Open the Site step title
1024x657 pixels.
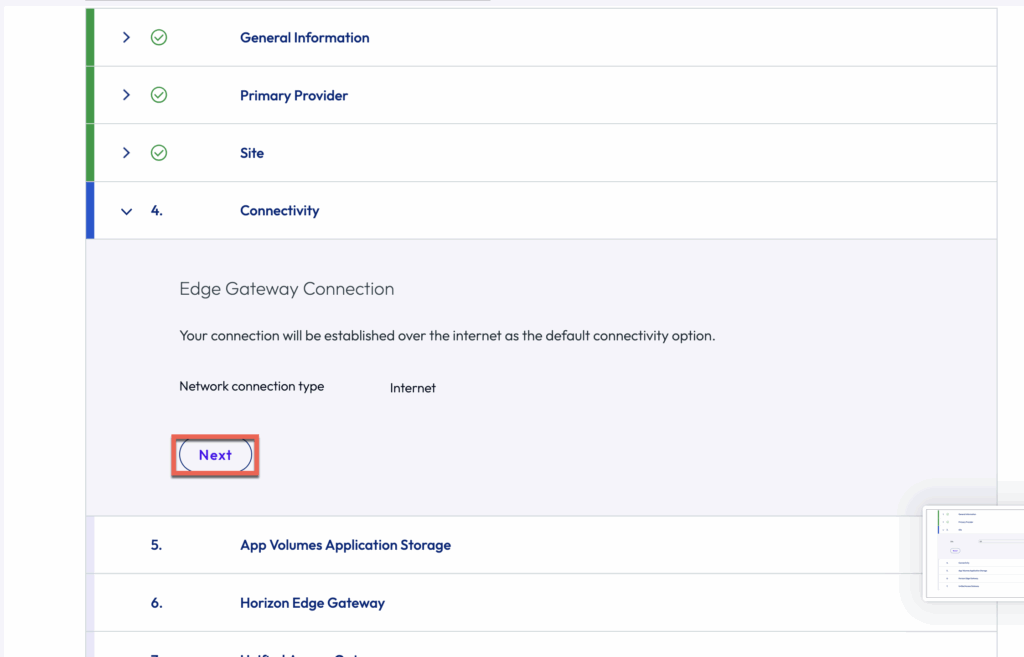point(252,153)
